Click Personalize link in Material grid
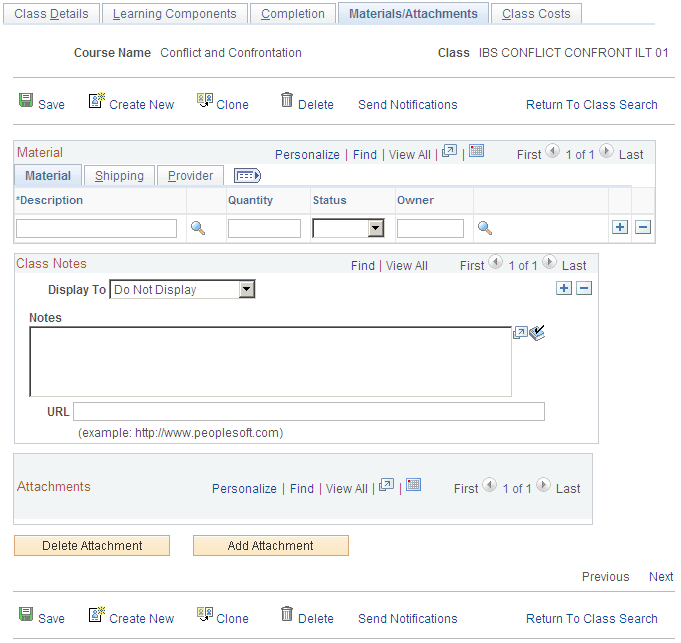The image size is (681, 643). click(x=307, y=155)
